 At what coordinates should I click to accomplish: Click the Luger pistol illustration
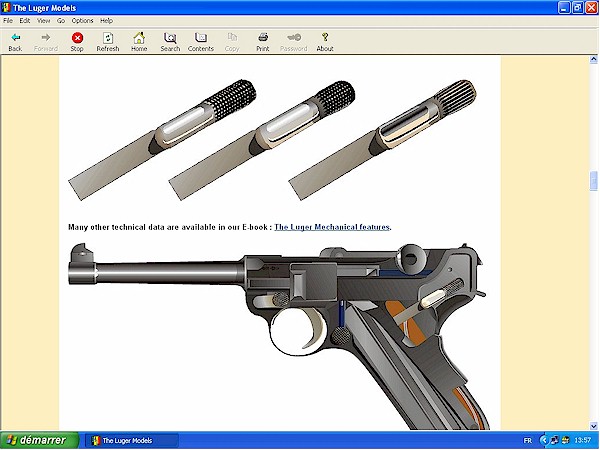pyautogui.click(x=279, y=336)
